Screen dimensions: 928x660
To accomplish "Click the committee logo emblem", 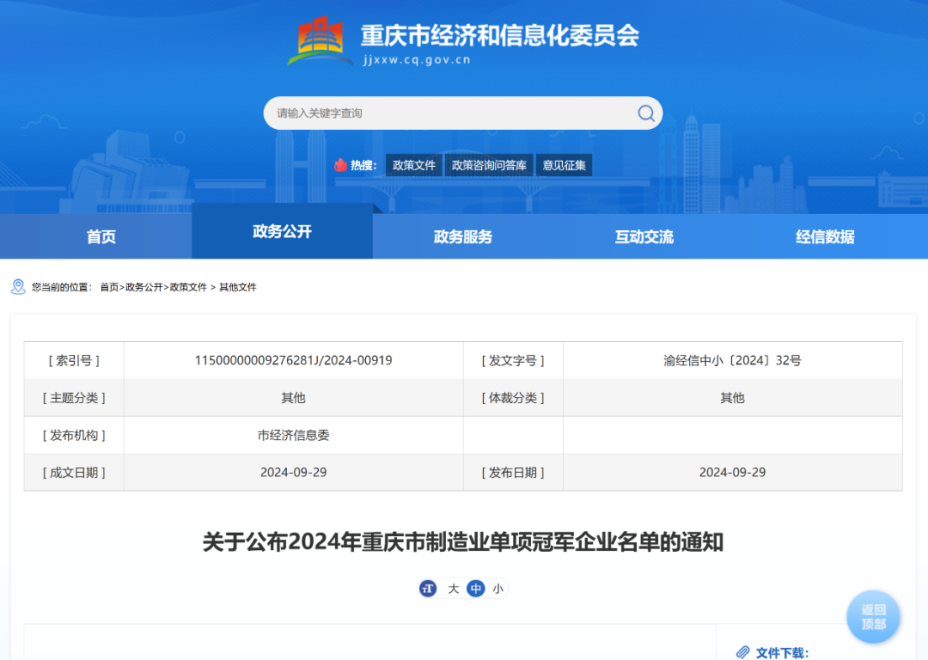I will pyautogui.click(x=320, y=40).
